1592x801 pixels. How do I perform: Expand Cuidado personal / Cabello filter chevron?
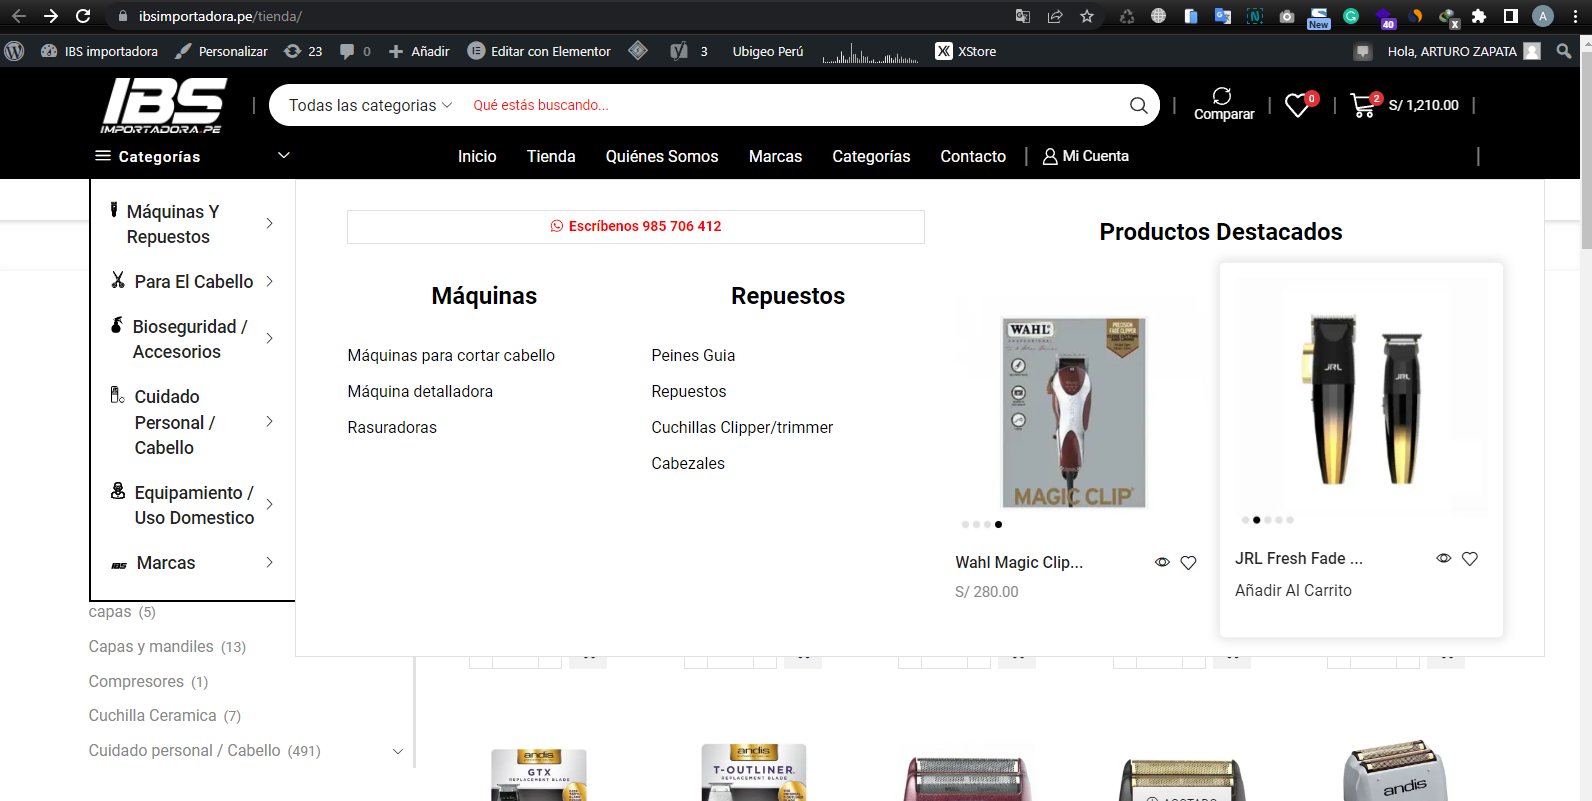click(398, 751)
